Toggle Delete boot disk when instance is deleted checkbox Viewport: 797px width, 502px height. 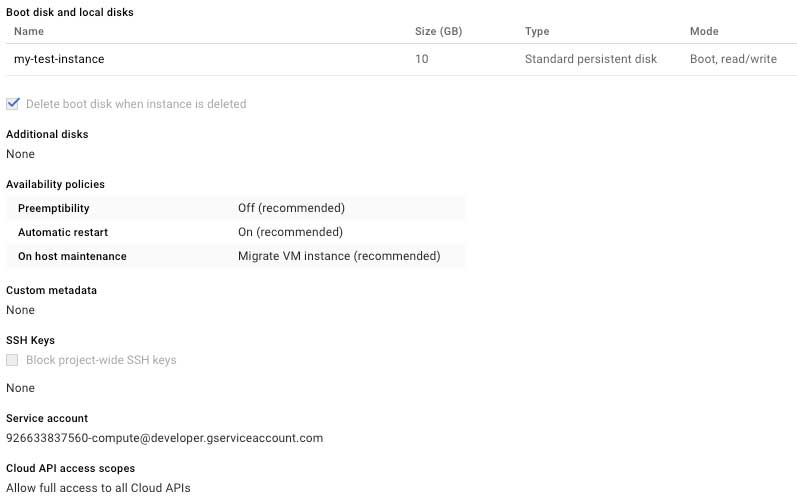[13, 104]
